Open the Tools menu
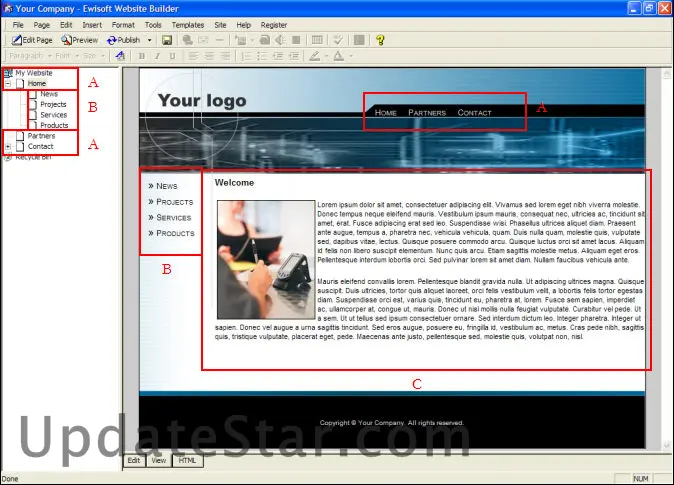674x485 pixels. coord(153,25)
